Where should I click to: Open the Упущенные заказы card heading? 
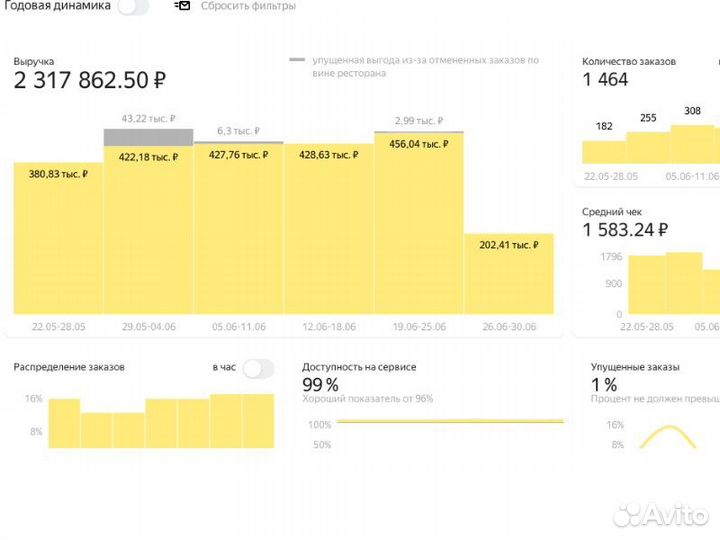tap(635, 367)
